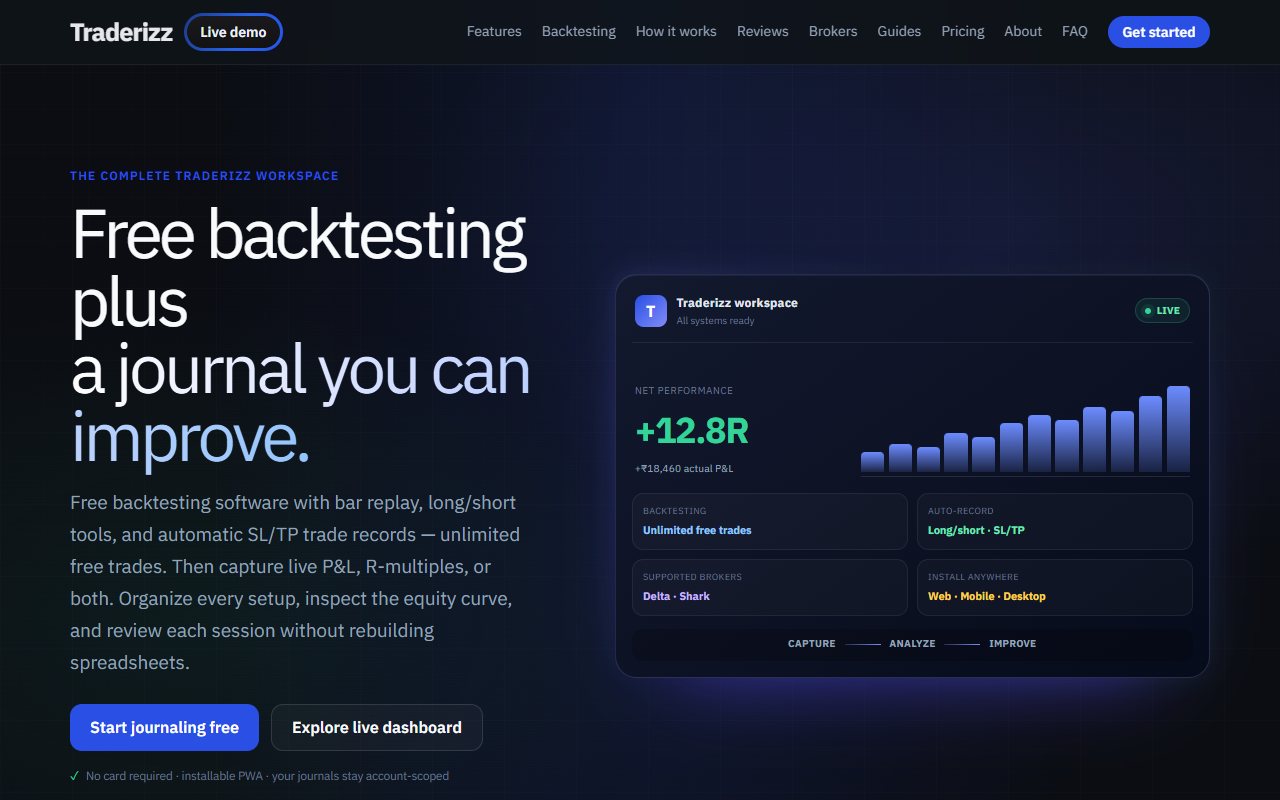1280x800 pixels.
Task: Go to Reviews nav link
Action: pyautogui.click(x=763, y=32)
